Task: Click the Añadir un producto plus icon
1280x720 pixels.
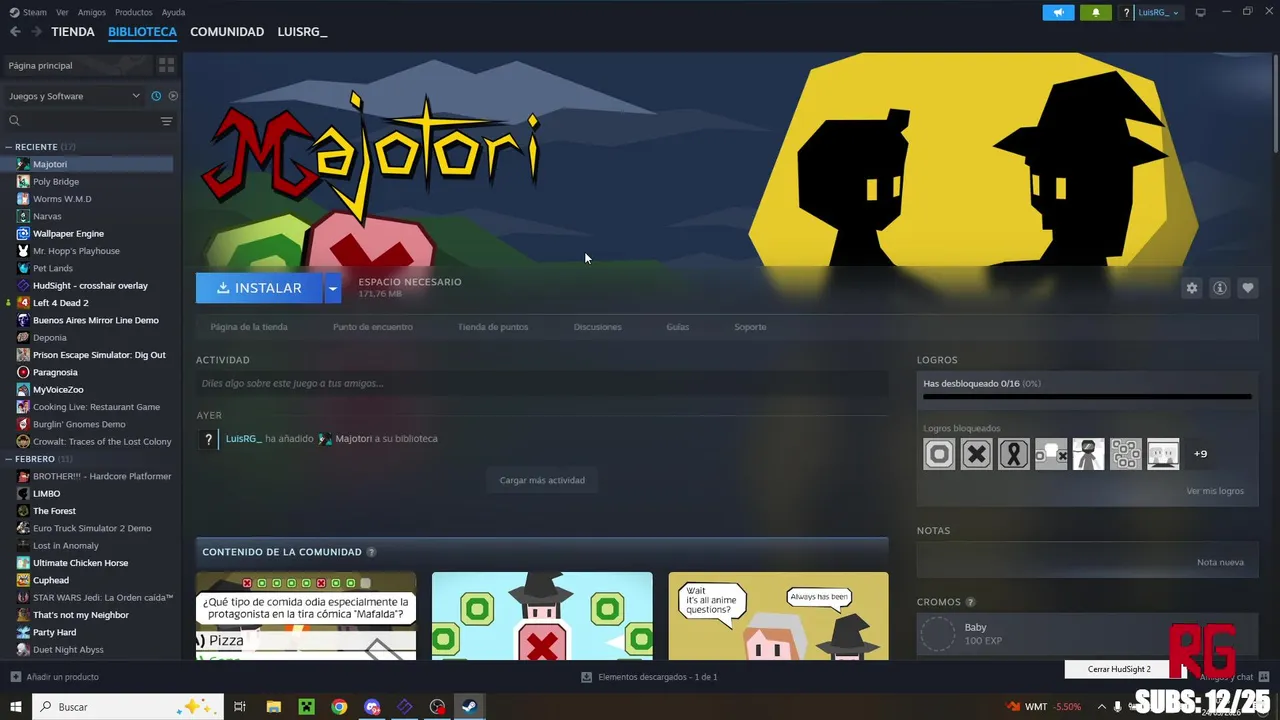Action: pyautogui.click(x=15, y=677)
